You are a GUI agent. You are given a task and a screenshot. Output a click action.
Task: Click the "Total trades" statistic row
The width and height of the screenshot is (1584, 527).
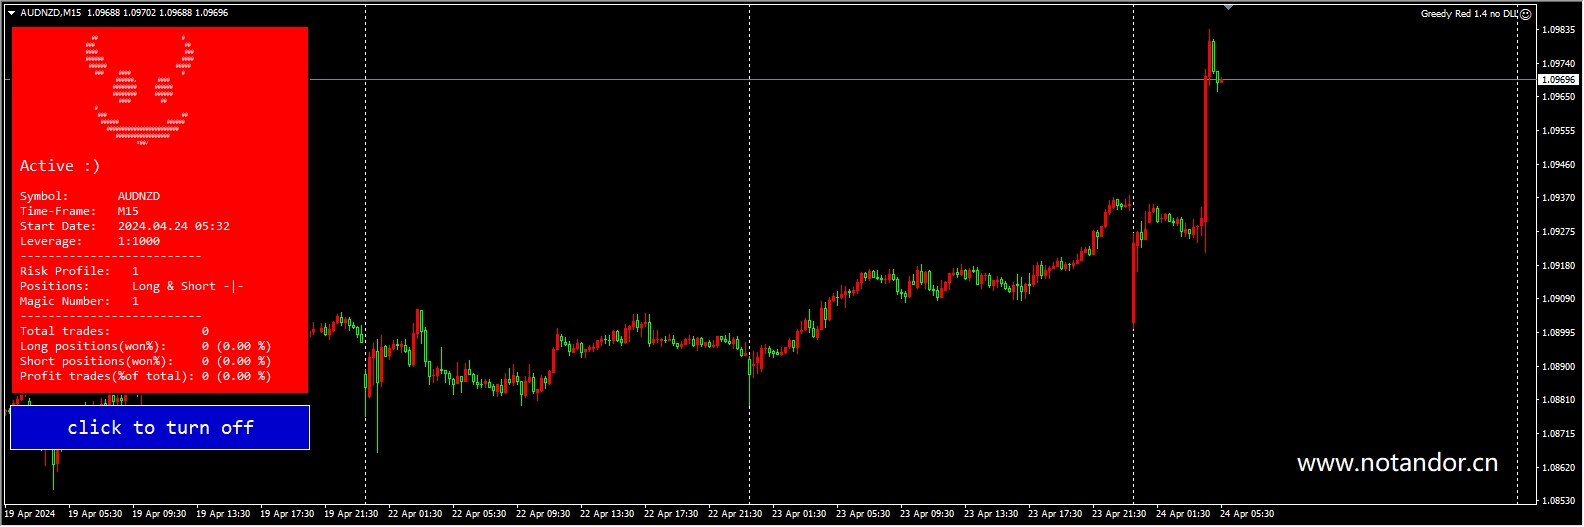pos(114,331)
